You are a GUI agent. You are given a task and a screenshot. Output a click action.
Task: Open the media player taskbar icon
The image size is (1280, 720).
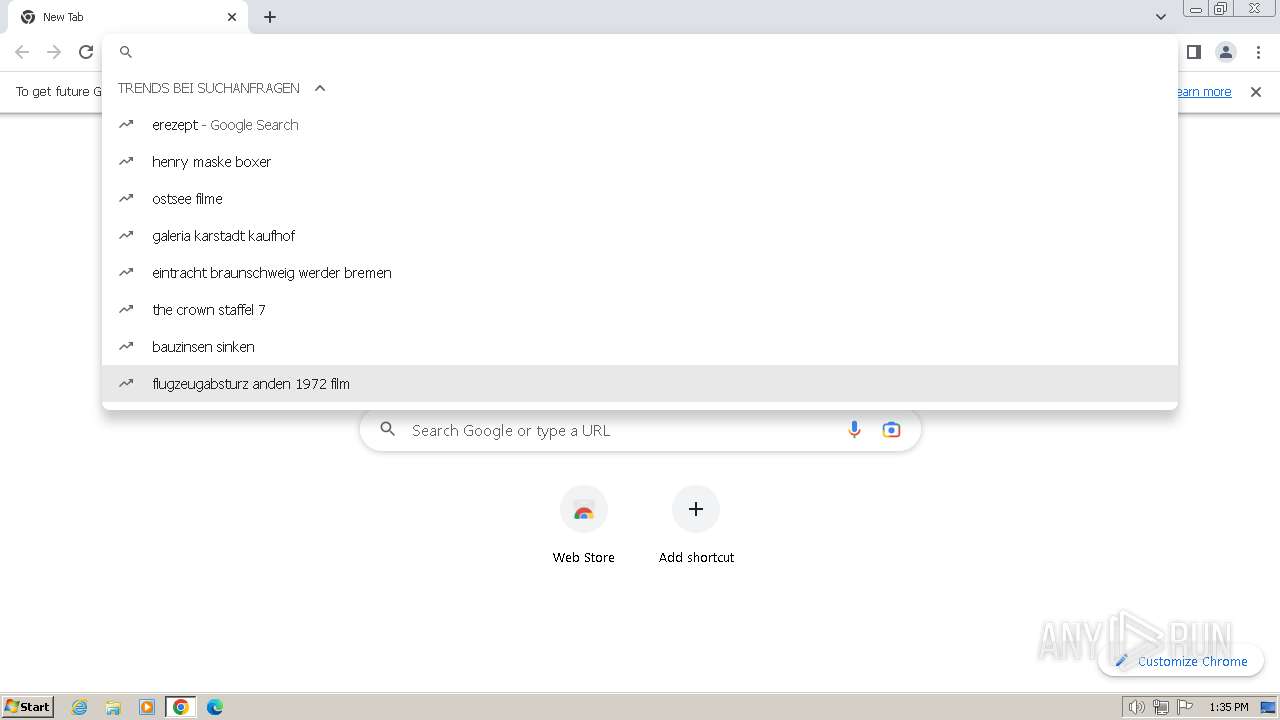147,707
